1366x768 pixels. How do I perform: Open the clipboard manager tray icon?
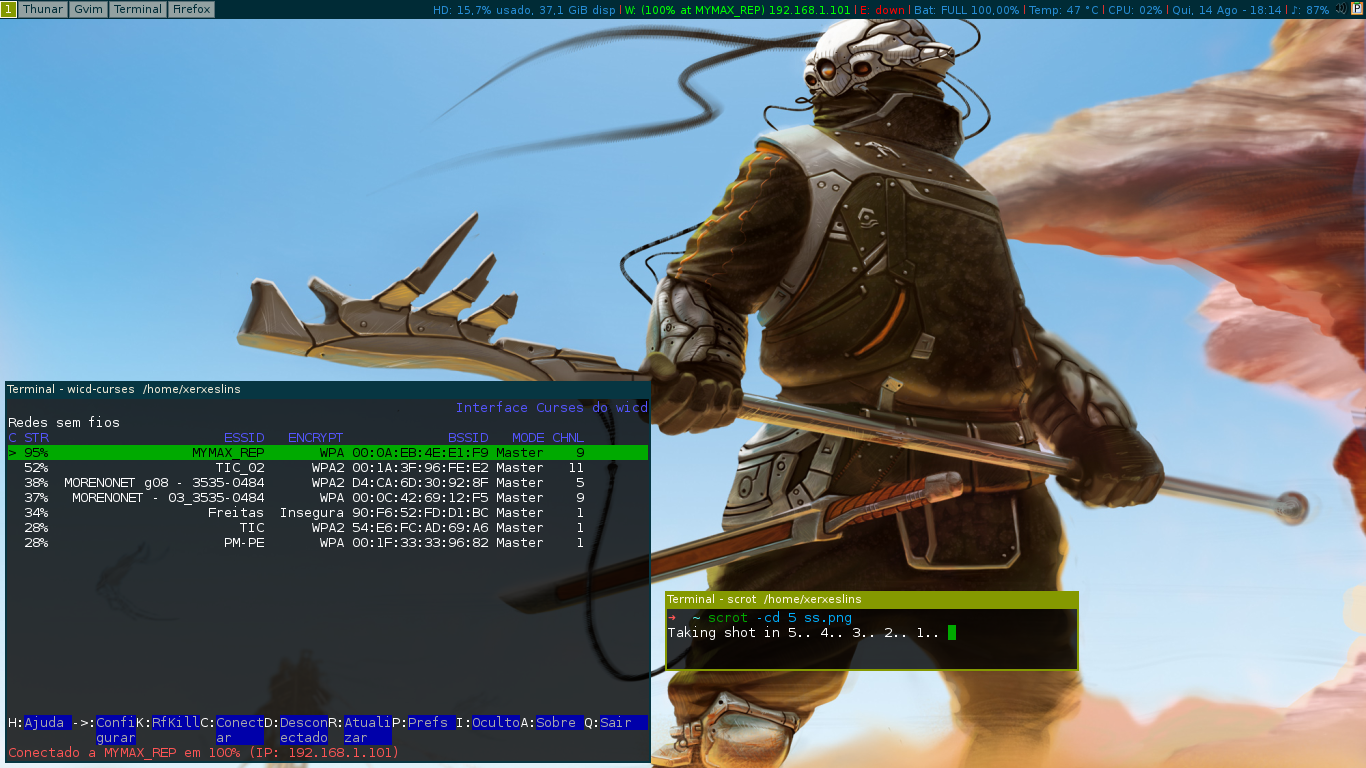tap(1357, 9)
